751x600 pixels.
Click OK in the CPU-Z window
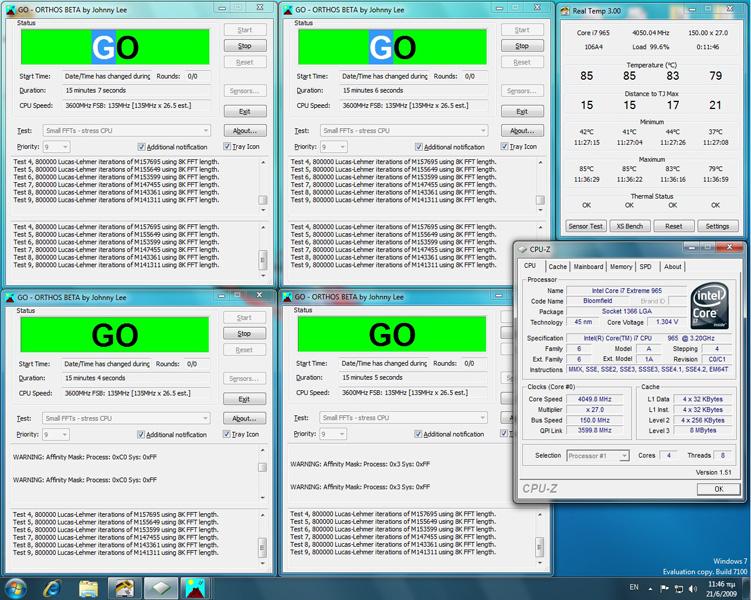pyautogui.click(x=718, y=489)
